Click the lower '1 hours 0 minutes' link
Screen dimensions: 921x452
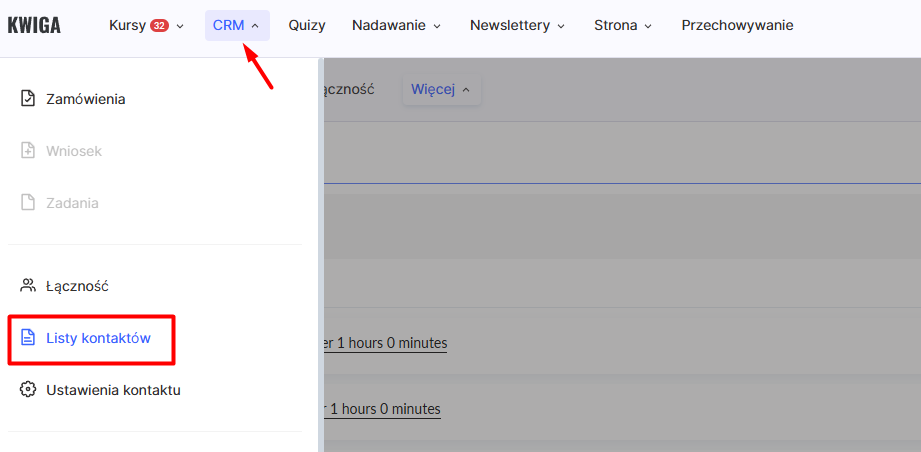click(x=382, y=409)
